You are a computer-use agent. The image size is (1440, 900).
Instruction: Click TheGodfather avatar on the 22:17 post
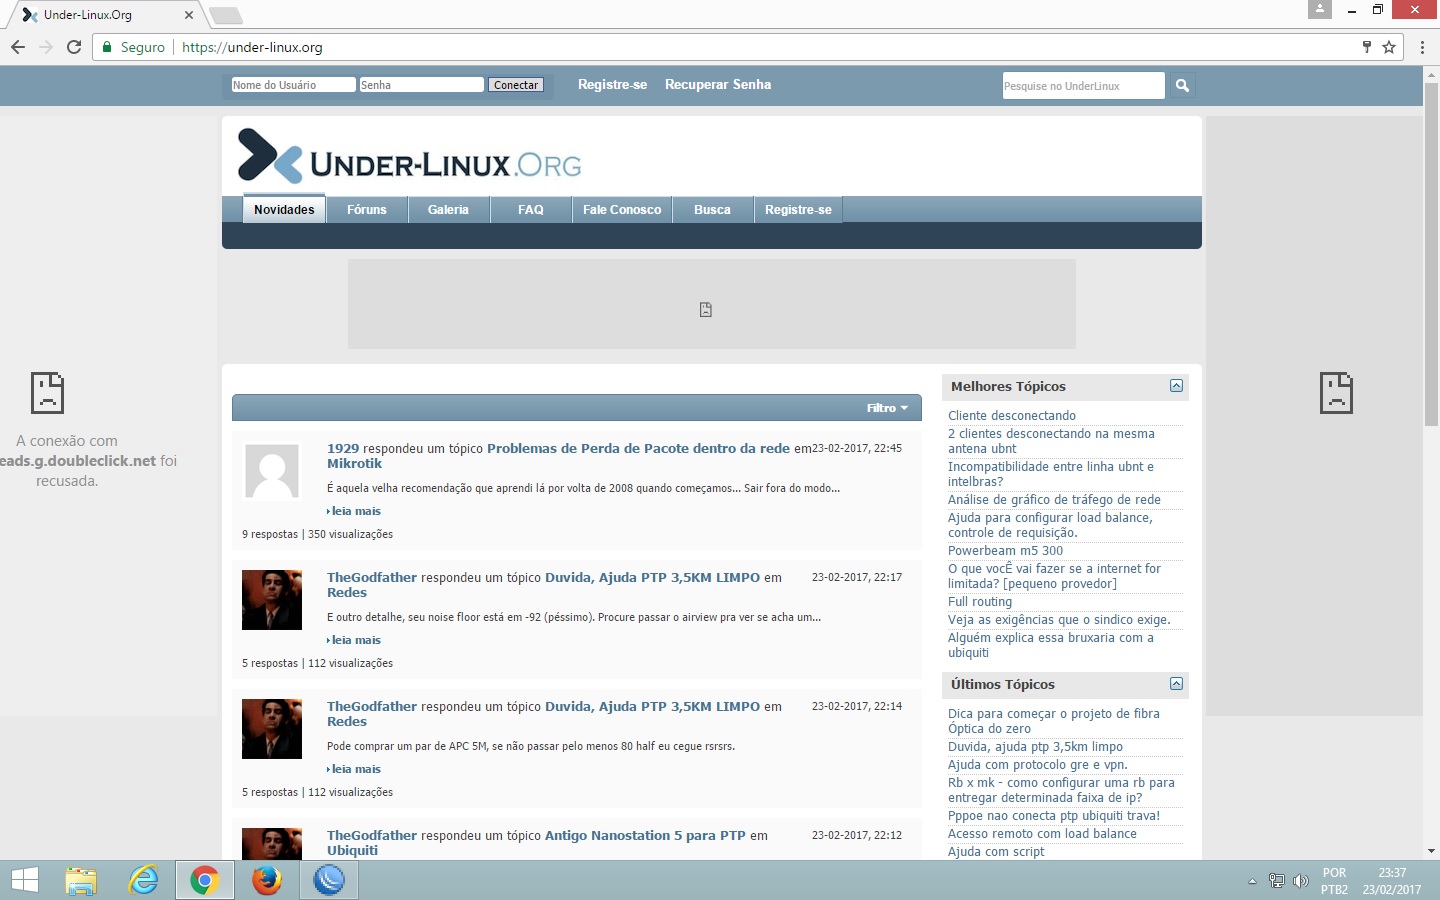tap(272, 600)
